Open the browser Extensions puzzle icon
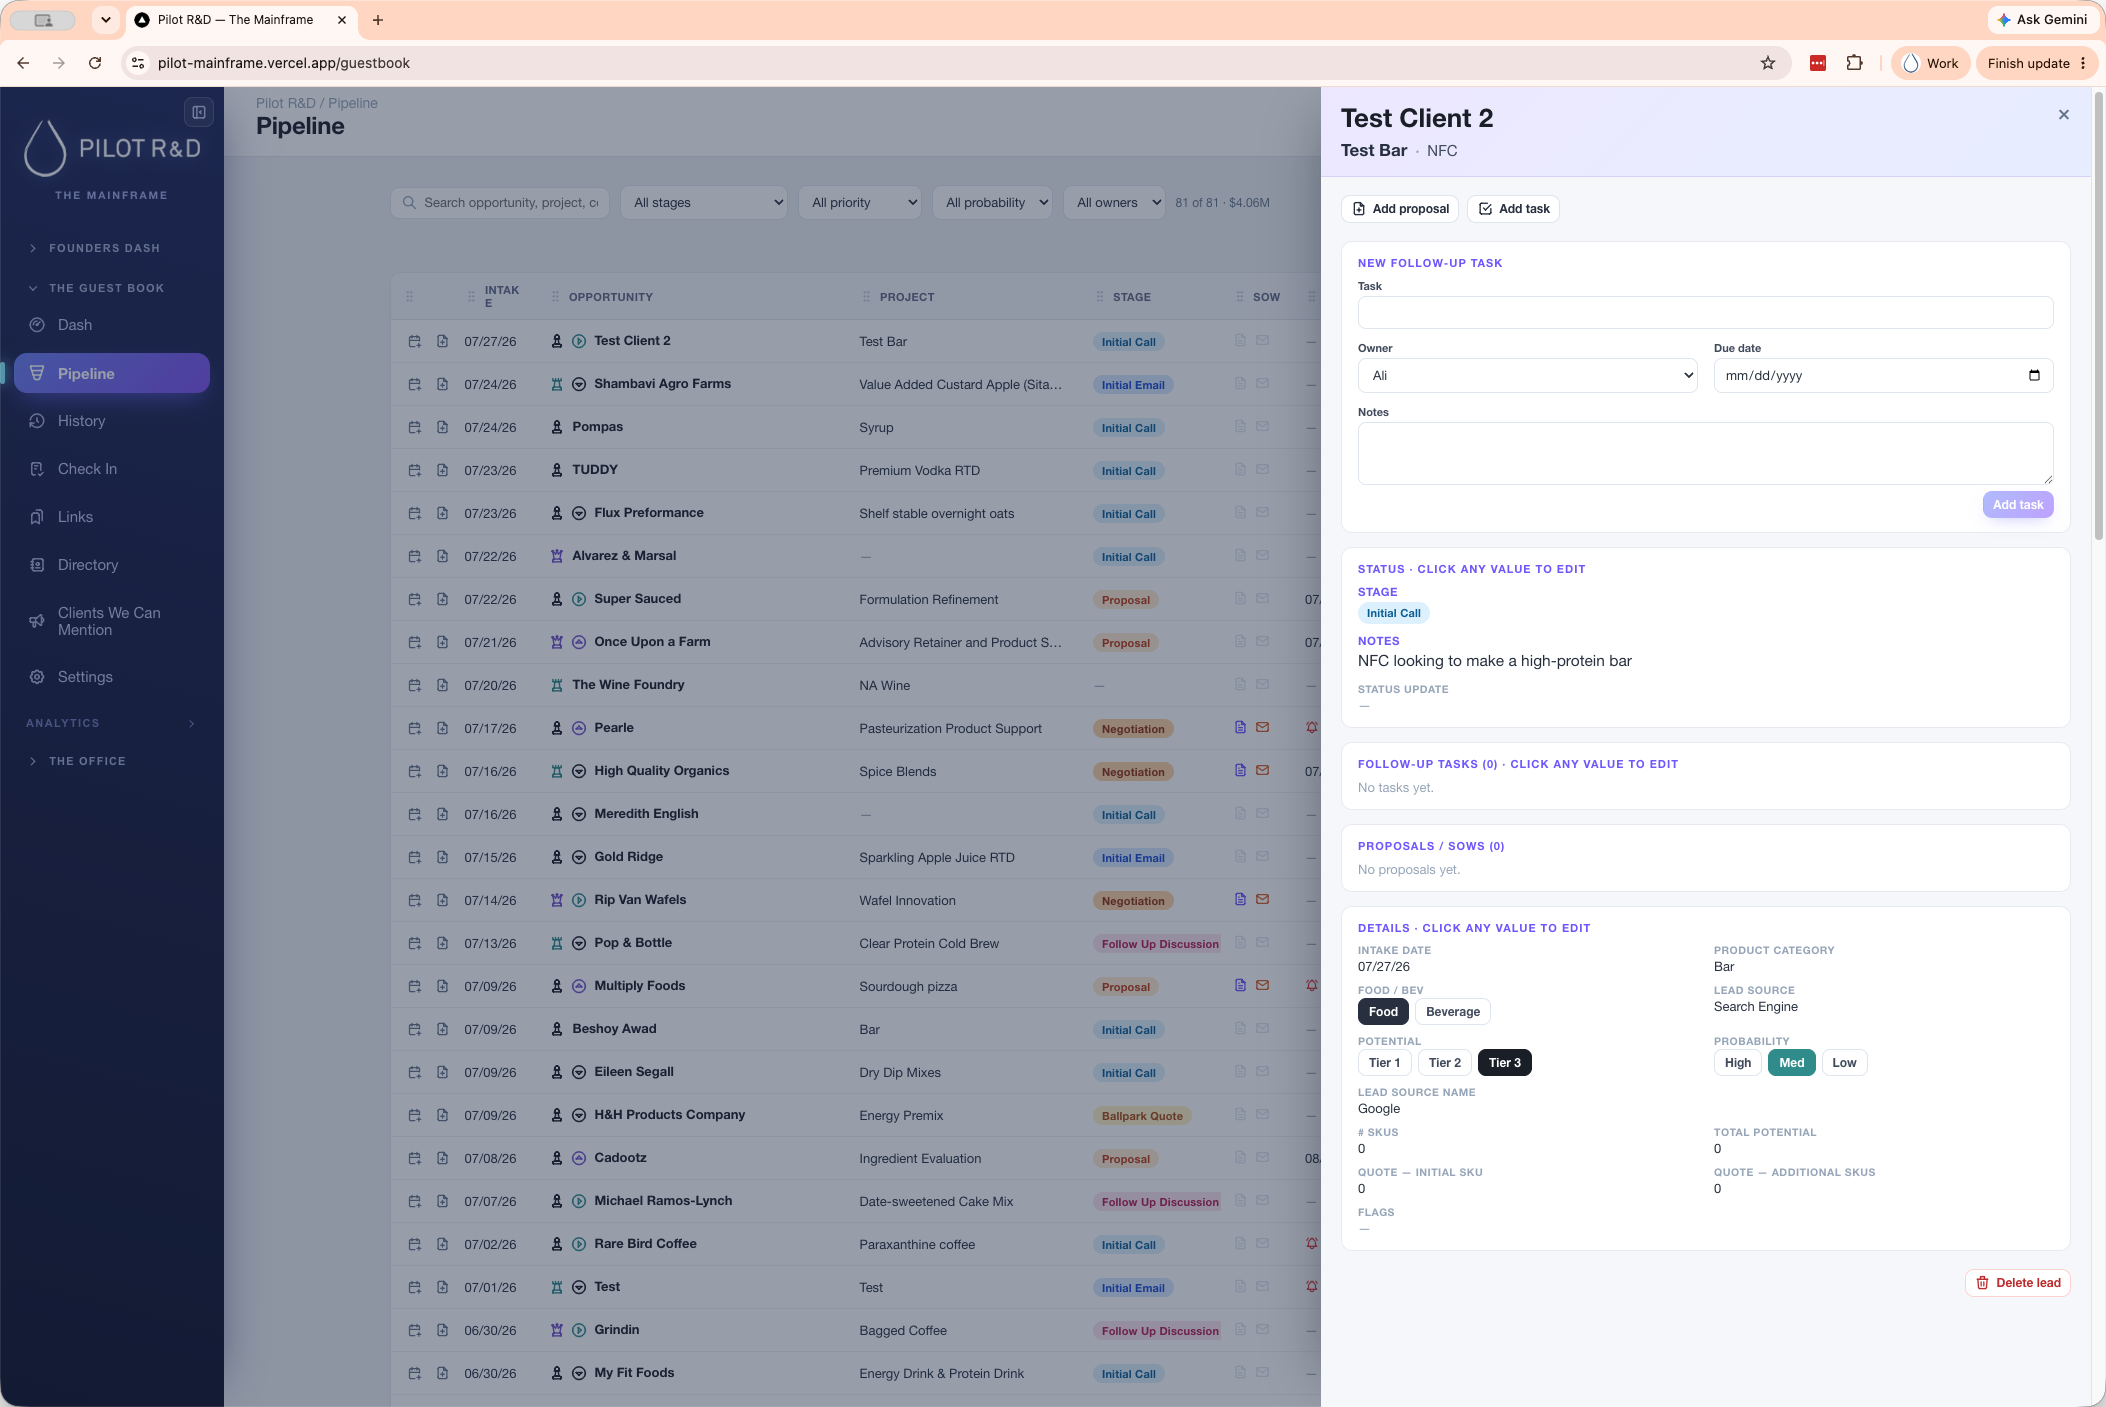 point(1854,63)
